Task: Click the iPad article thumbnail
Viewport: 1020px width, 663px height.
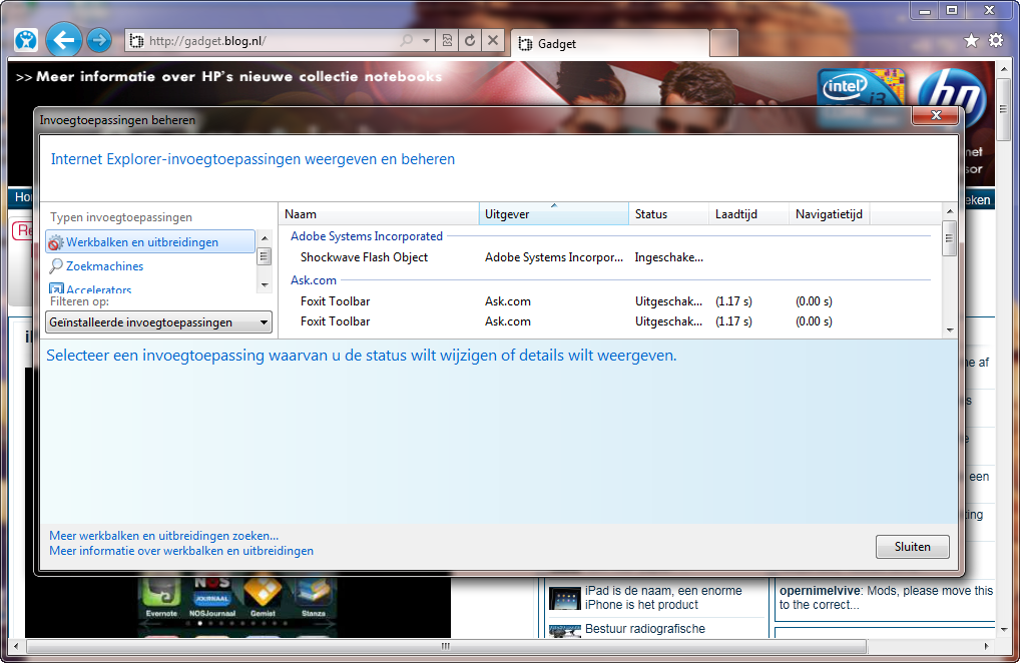Action: (x=565, y=599)
